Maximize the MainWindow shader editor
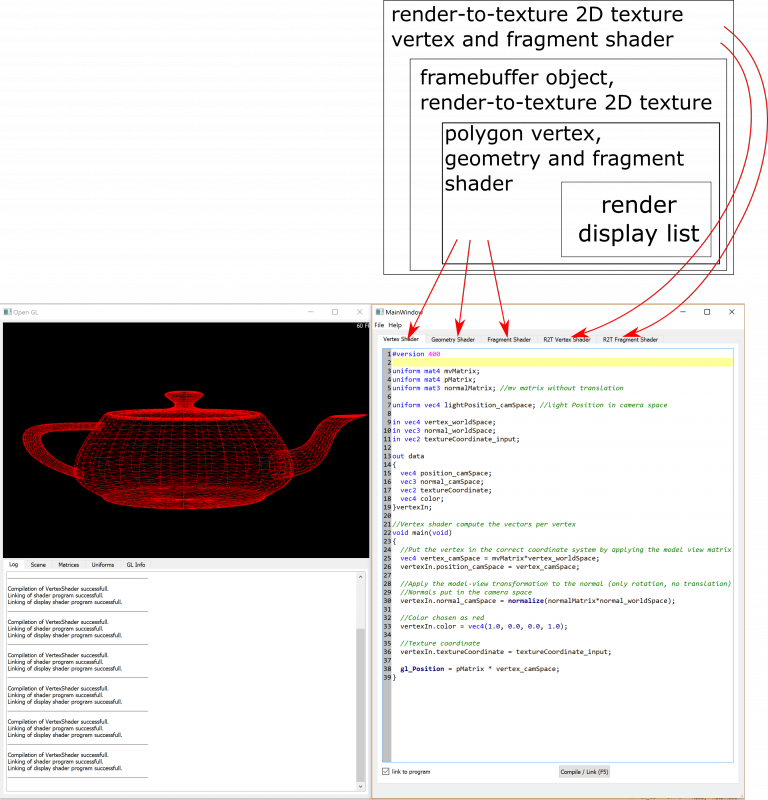Viewport: 768px width, 800px height. pyautogui.click(x=707, y=312)
